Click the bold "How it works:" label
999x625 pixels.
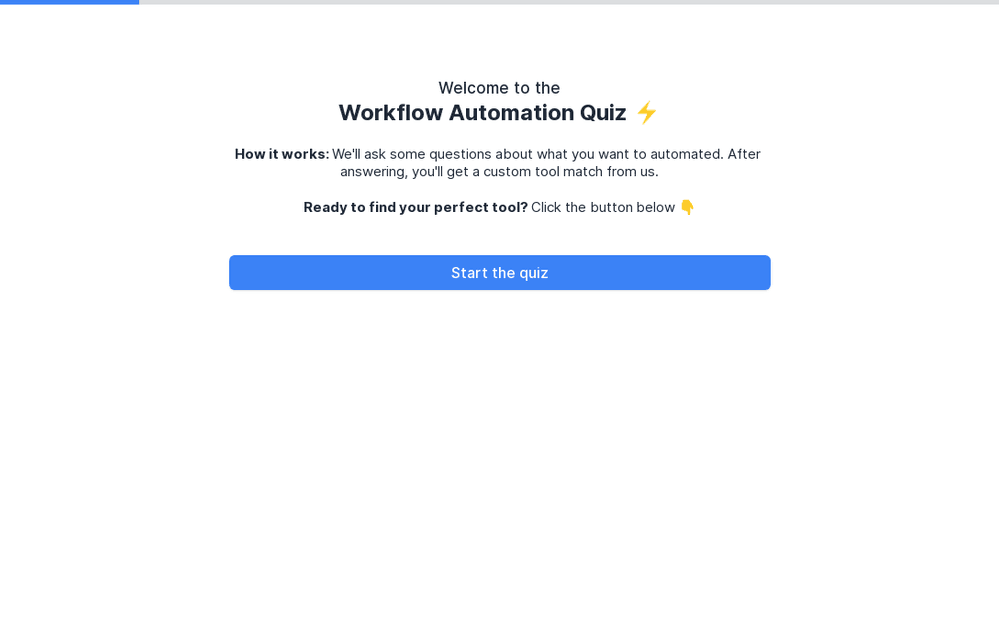281,154
